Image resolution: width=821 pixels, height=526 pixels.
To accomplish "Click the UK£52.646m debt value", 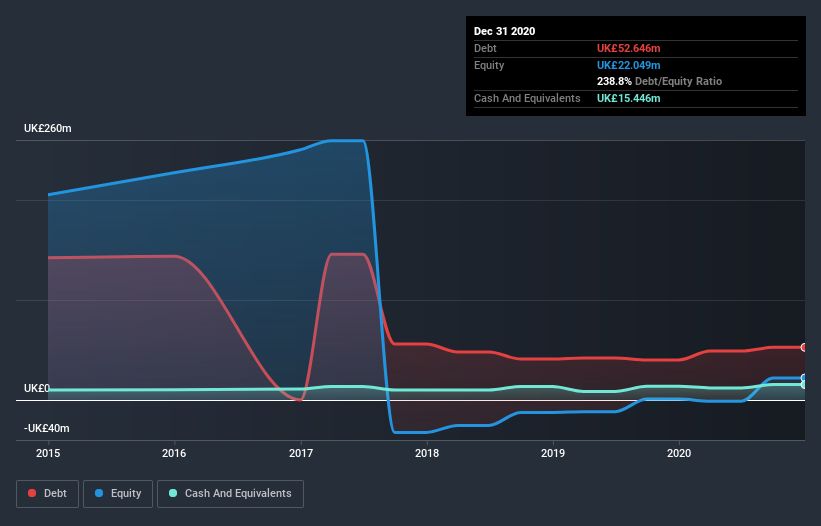I will tap(629, 48).
